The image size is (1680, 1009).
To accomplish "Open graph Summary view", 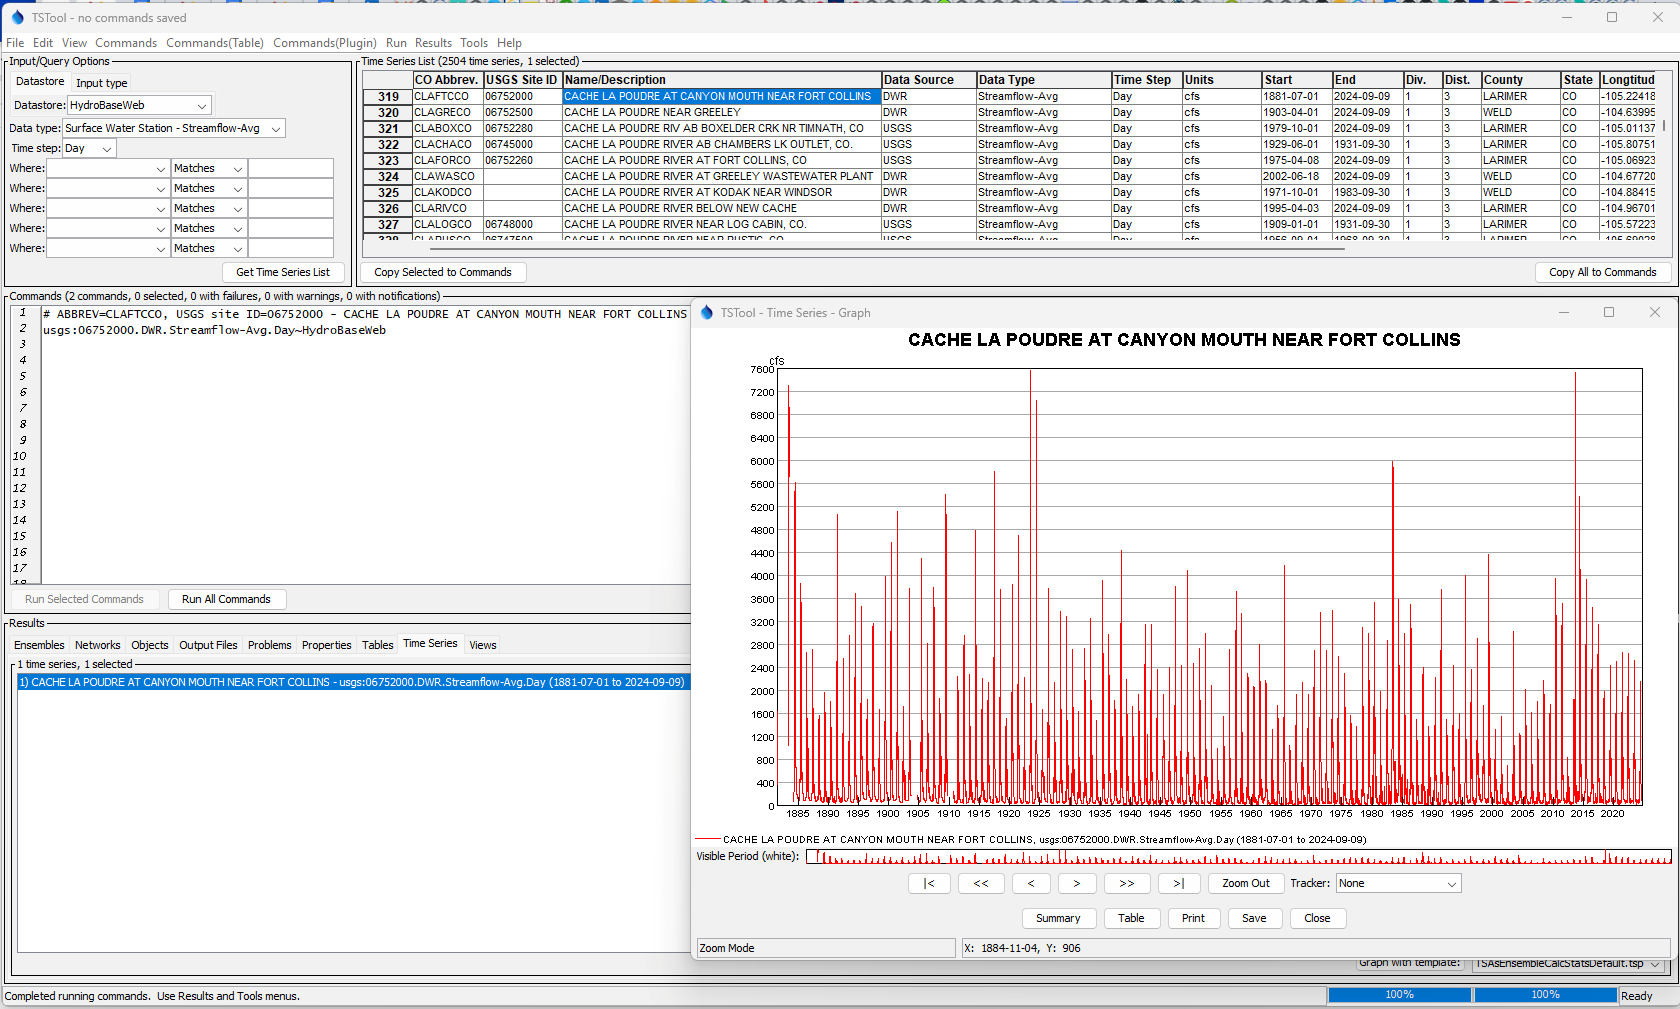I will (x=1058, y=918).
